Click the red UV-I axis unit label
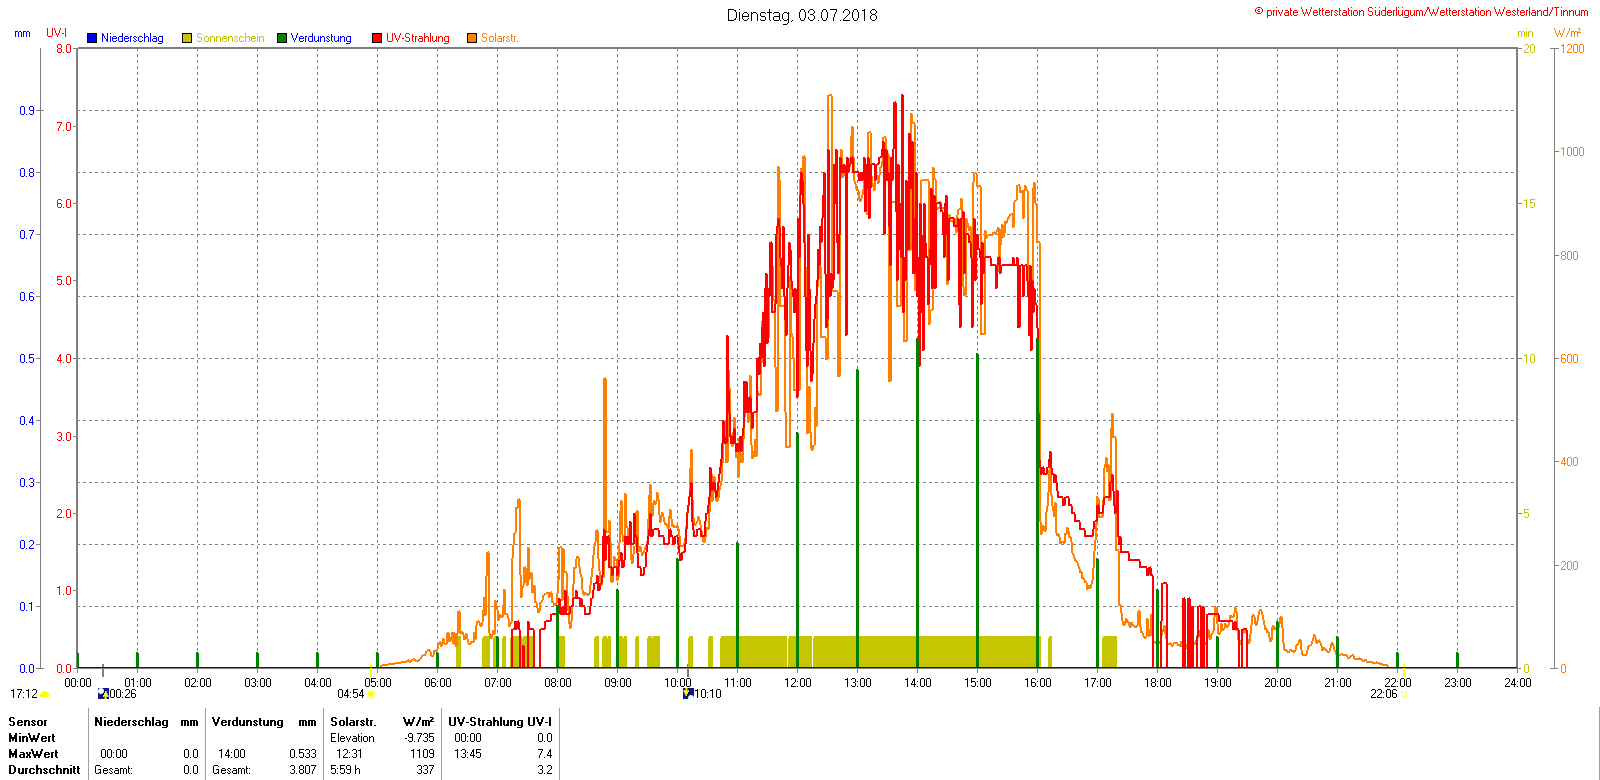This screenshot has width=1600, height=780. [57, 33]
